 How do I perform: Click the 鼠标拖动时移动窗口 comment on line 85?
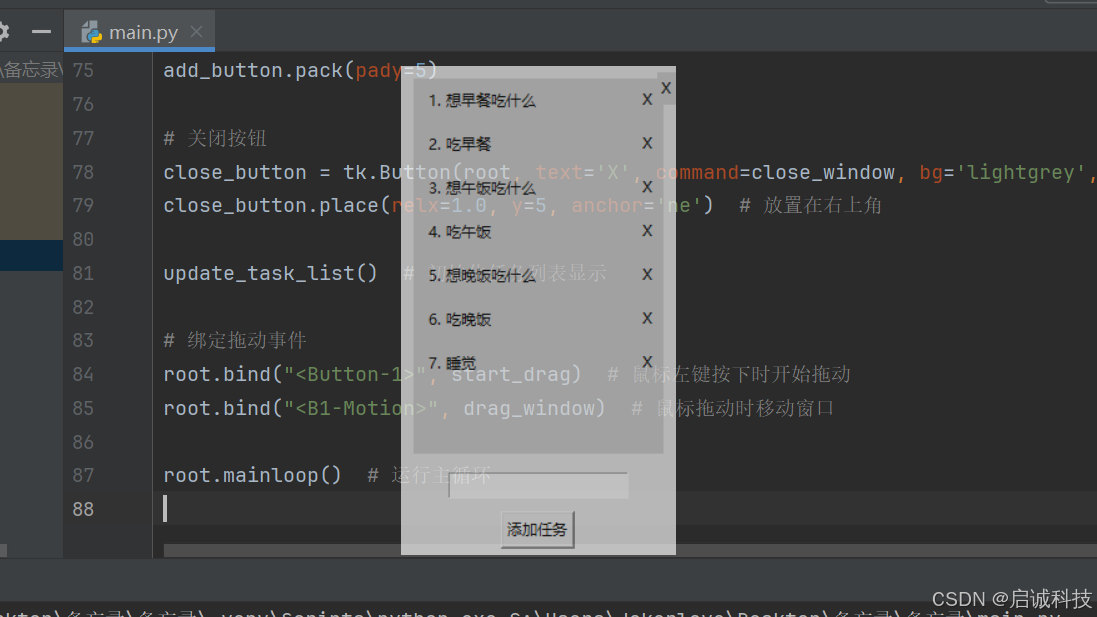pyautogui.click(x=733, y=408)
